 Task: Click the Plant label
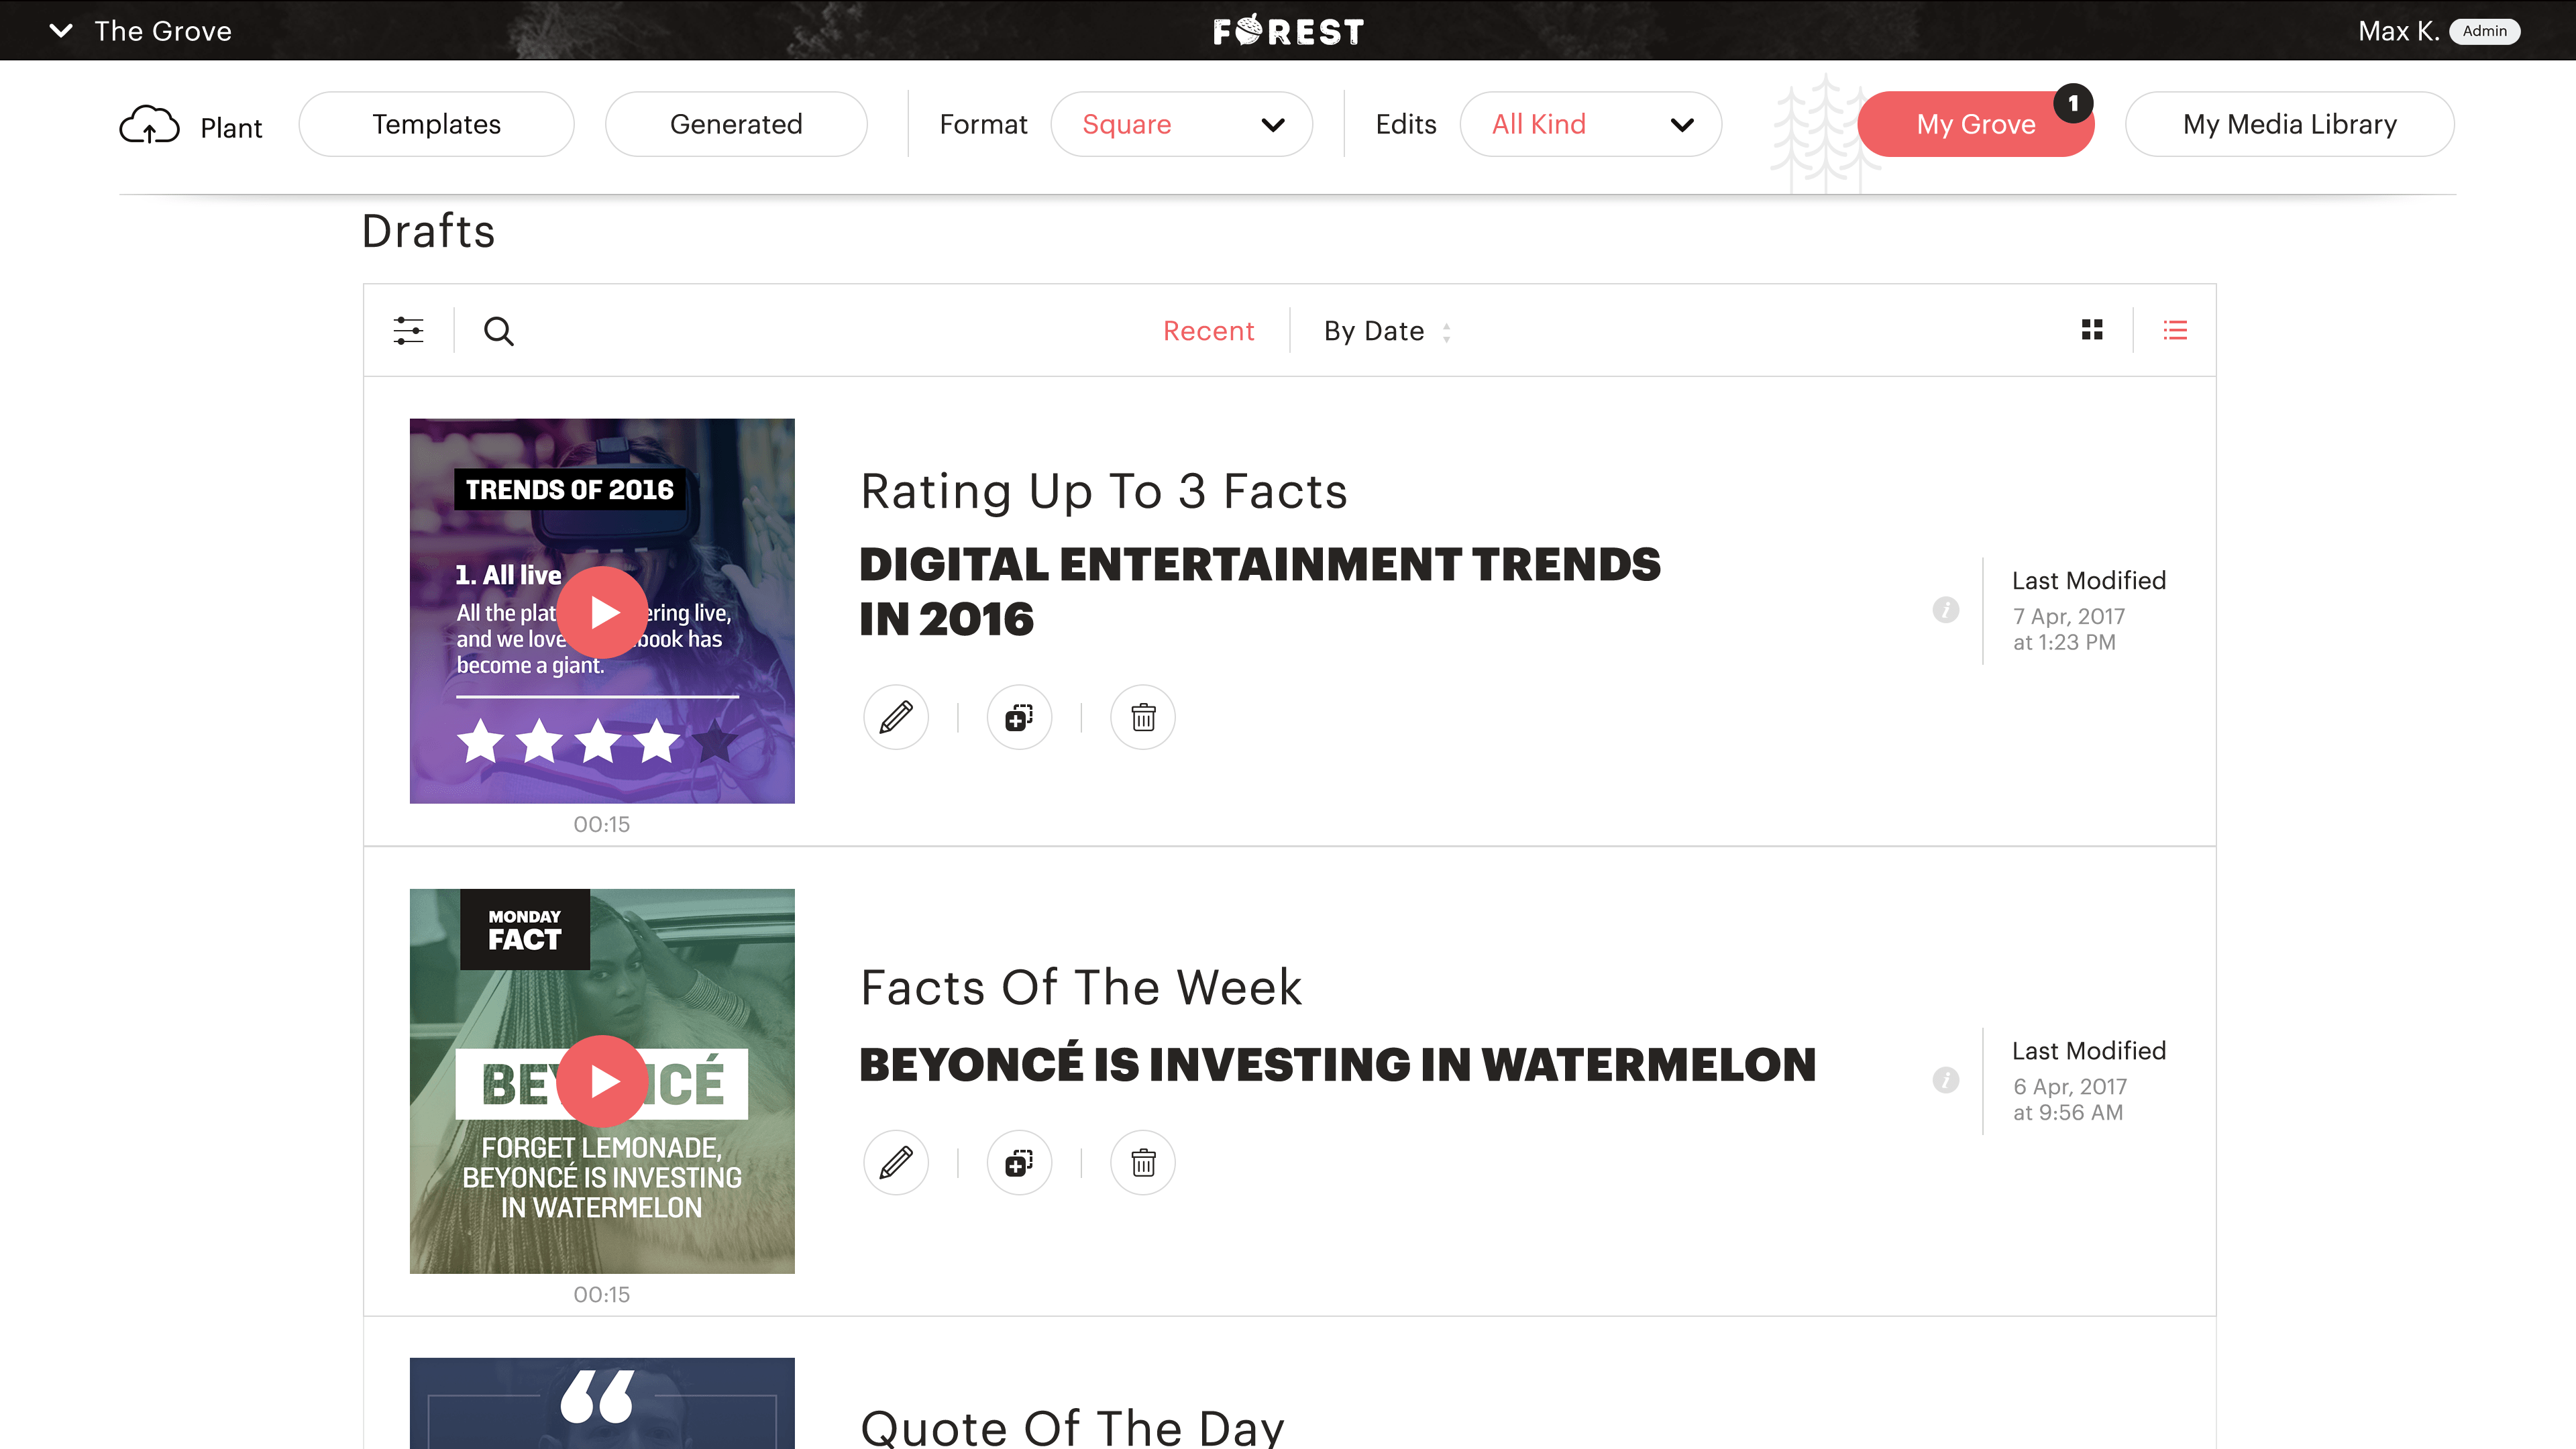coord(231,128)
